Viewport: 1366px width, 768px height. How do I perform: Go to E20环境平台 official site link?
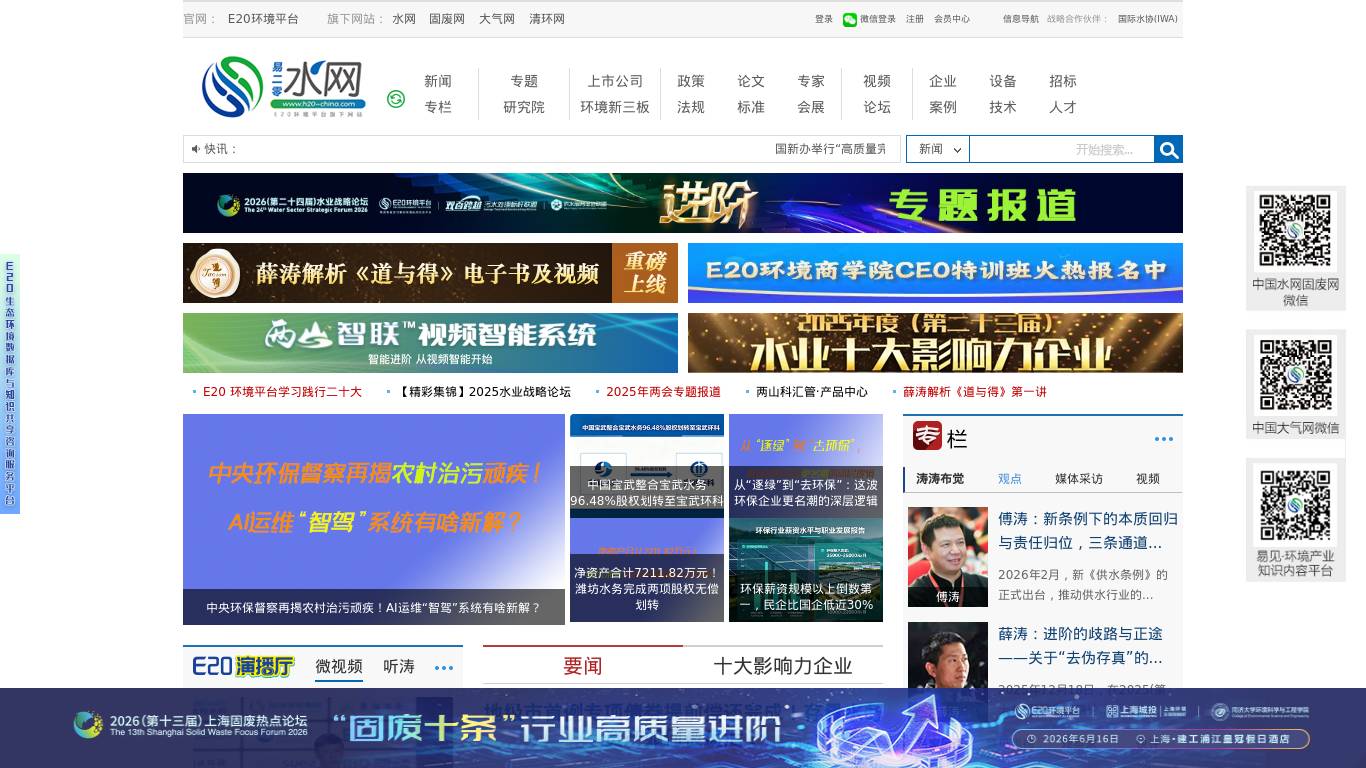point(263,19)
